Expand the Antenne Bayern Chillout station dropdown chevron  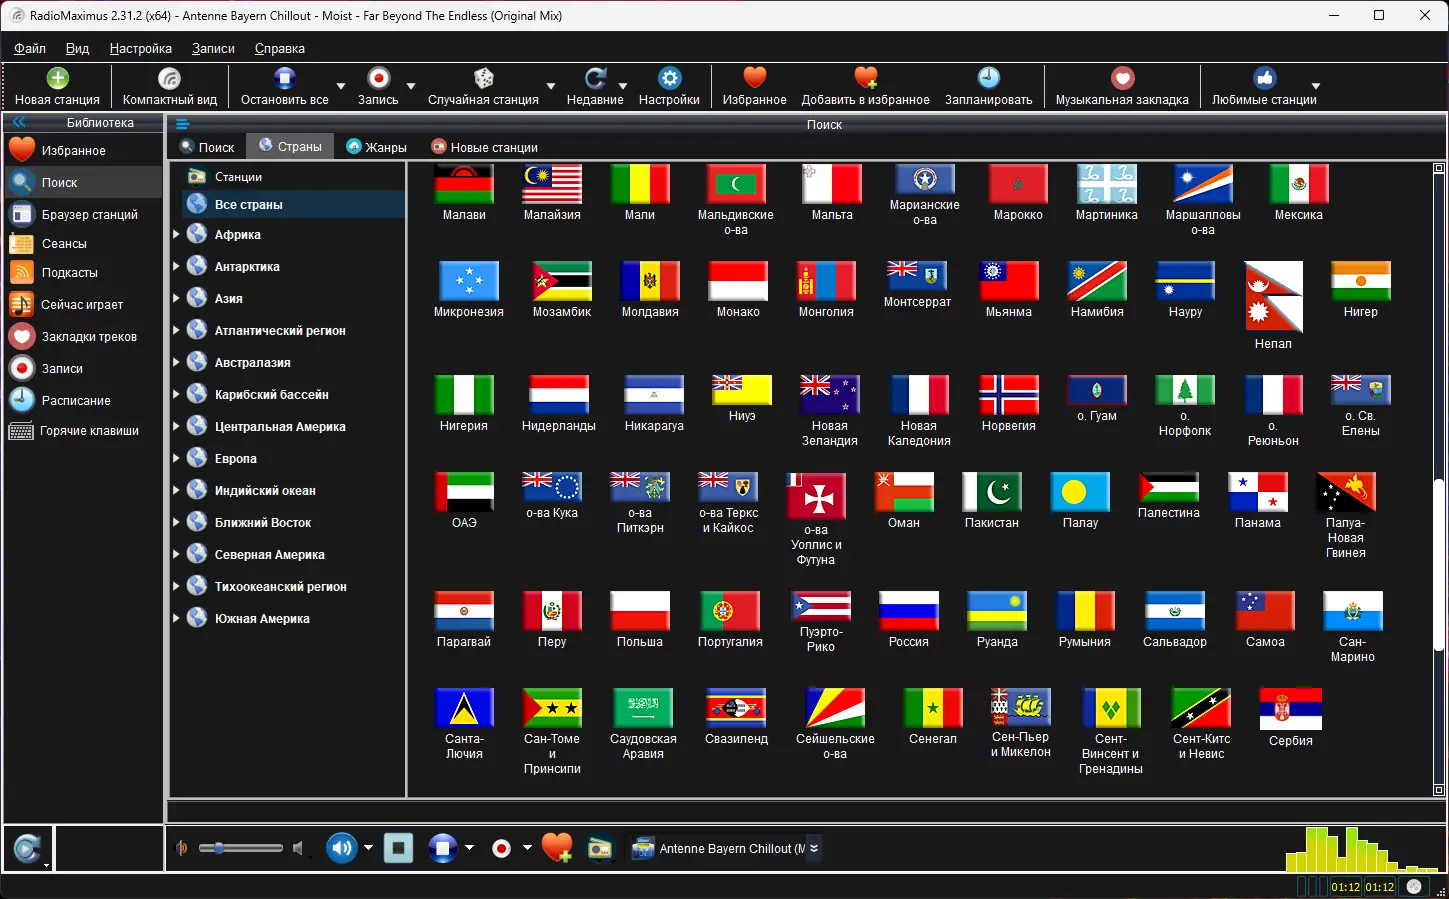pyautogui.click(x=814, y=848)
